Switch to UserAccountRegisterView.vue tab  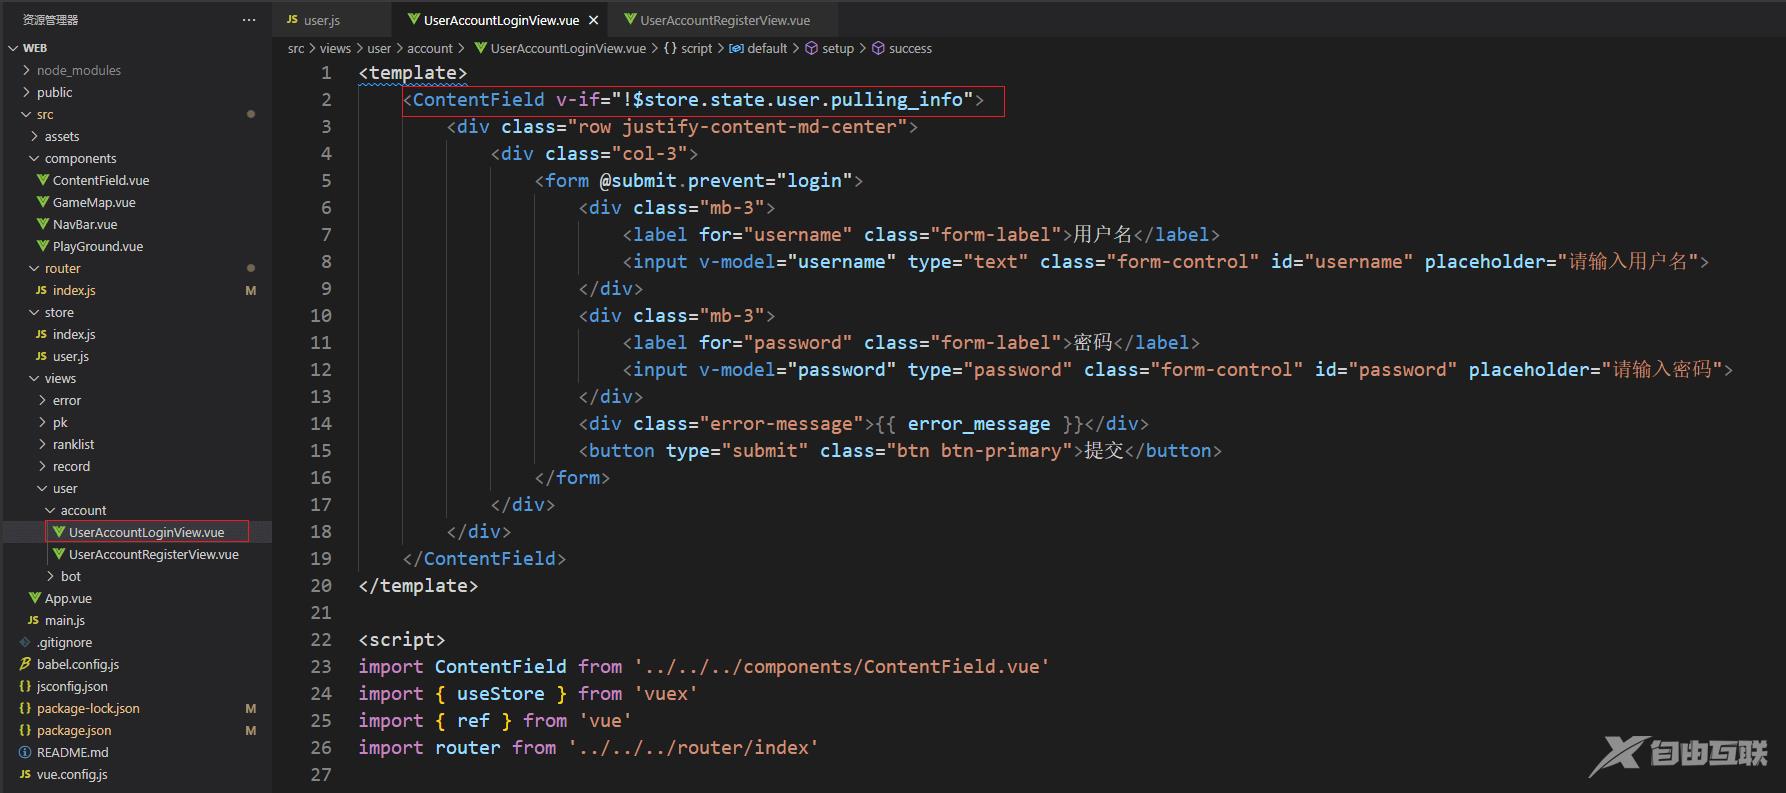click(724, 20)
